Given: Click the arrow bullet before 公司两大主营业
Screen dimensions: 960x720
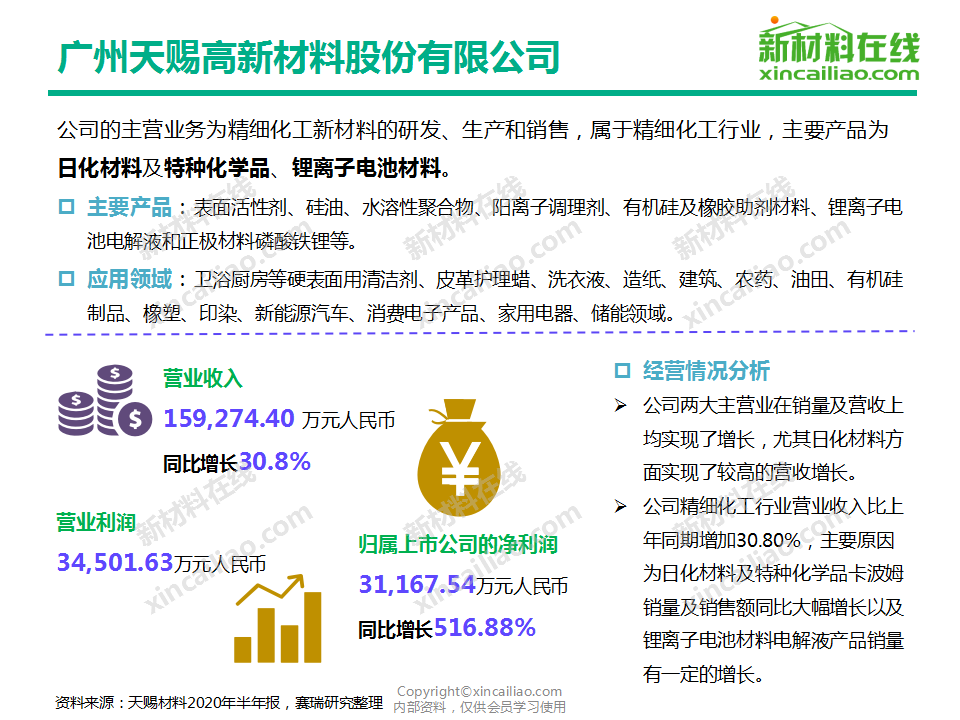Looking at the screenshot, I should point(620,405).
